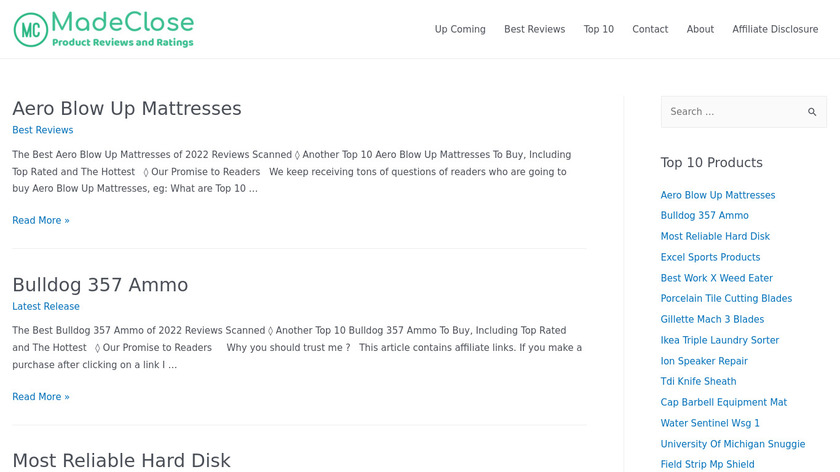840x472 pixels.
Task: Open the Up Coming menu item
Action: click(x=460, y=30)
